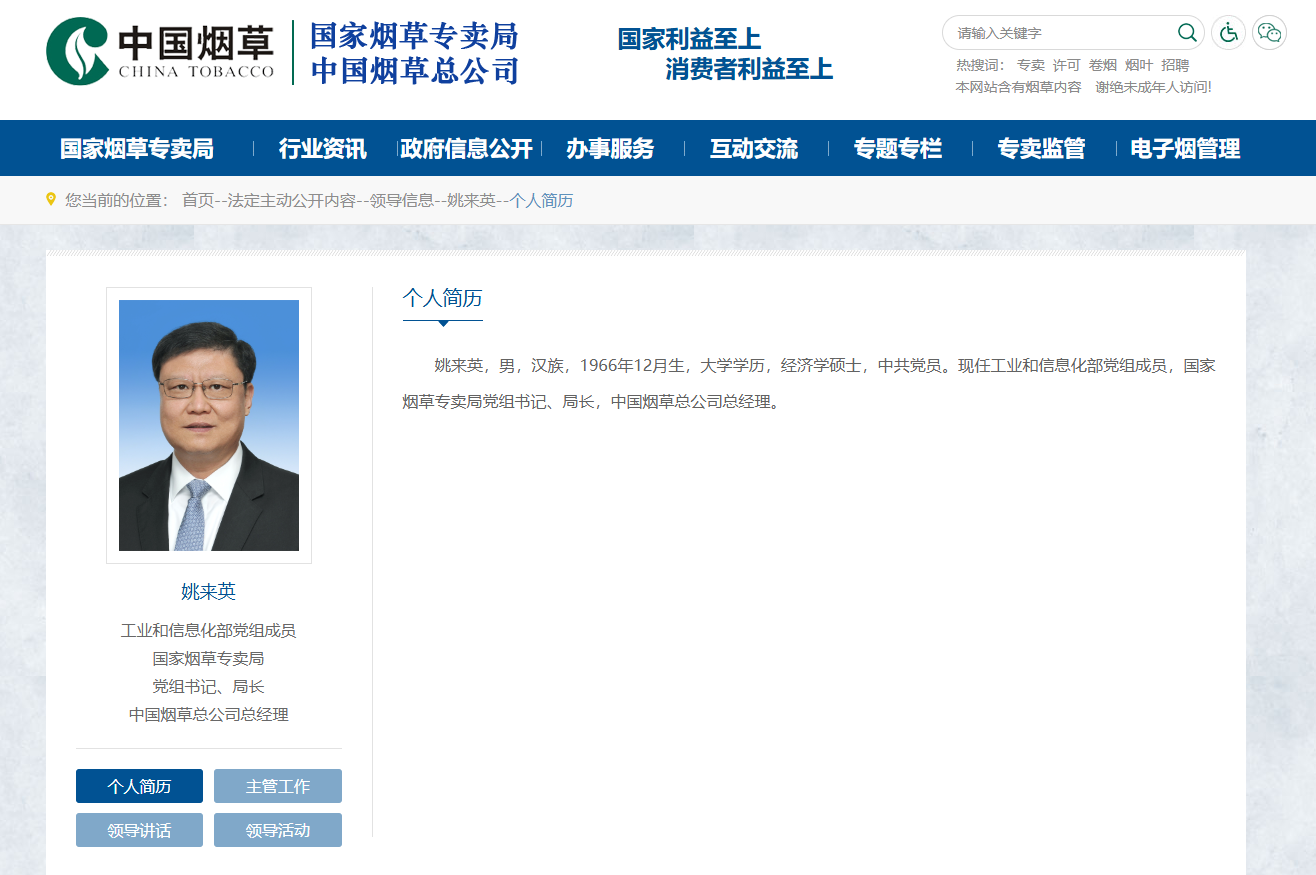Go to 首页 in breadcrumb
Screen dimensions: 1316x875
pos(198,200)
